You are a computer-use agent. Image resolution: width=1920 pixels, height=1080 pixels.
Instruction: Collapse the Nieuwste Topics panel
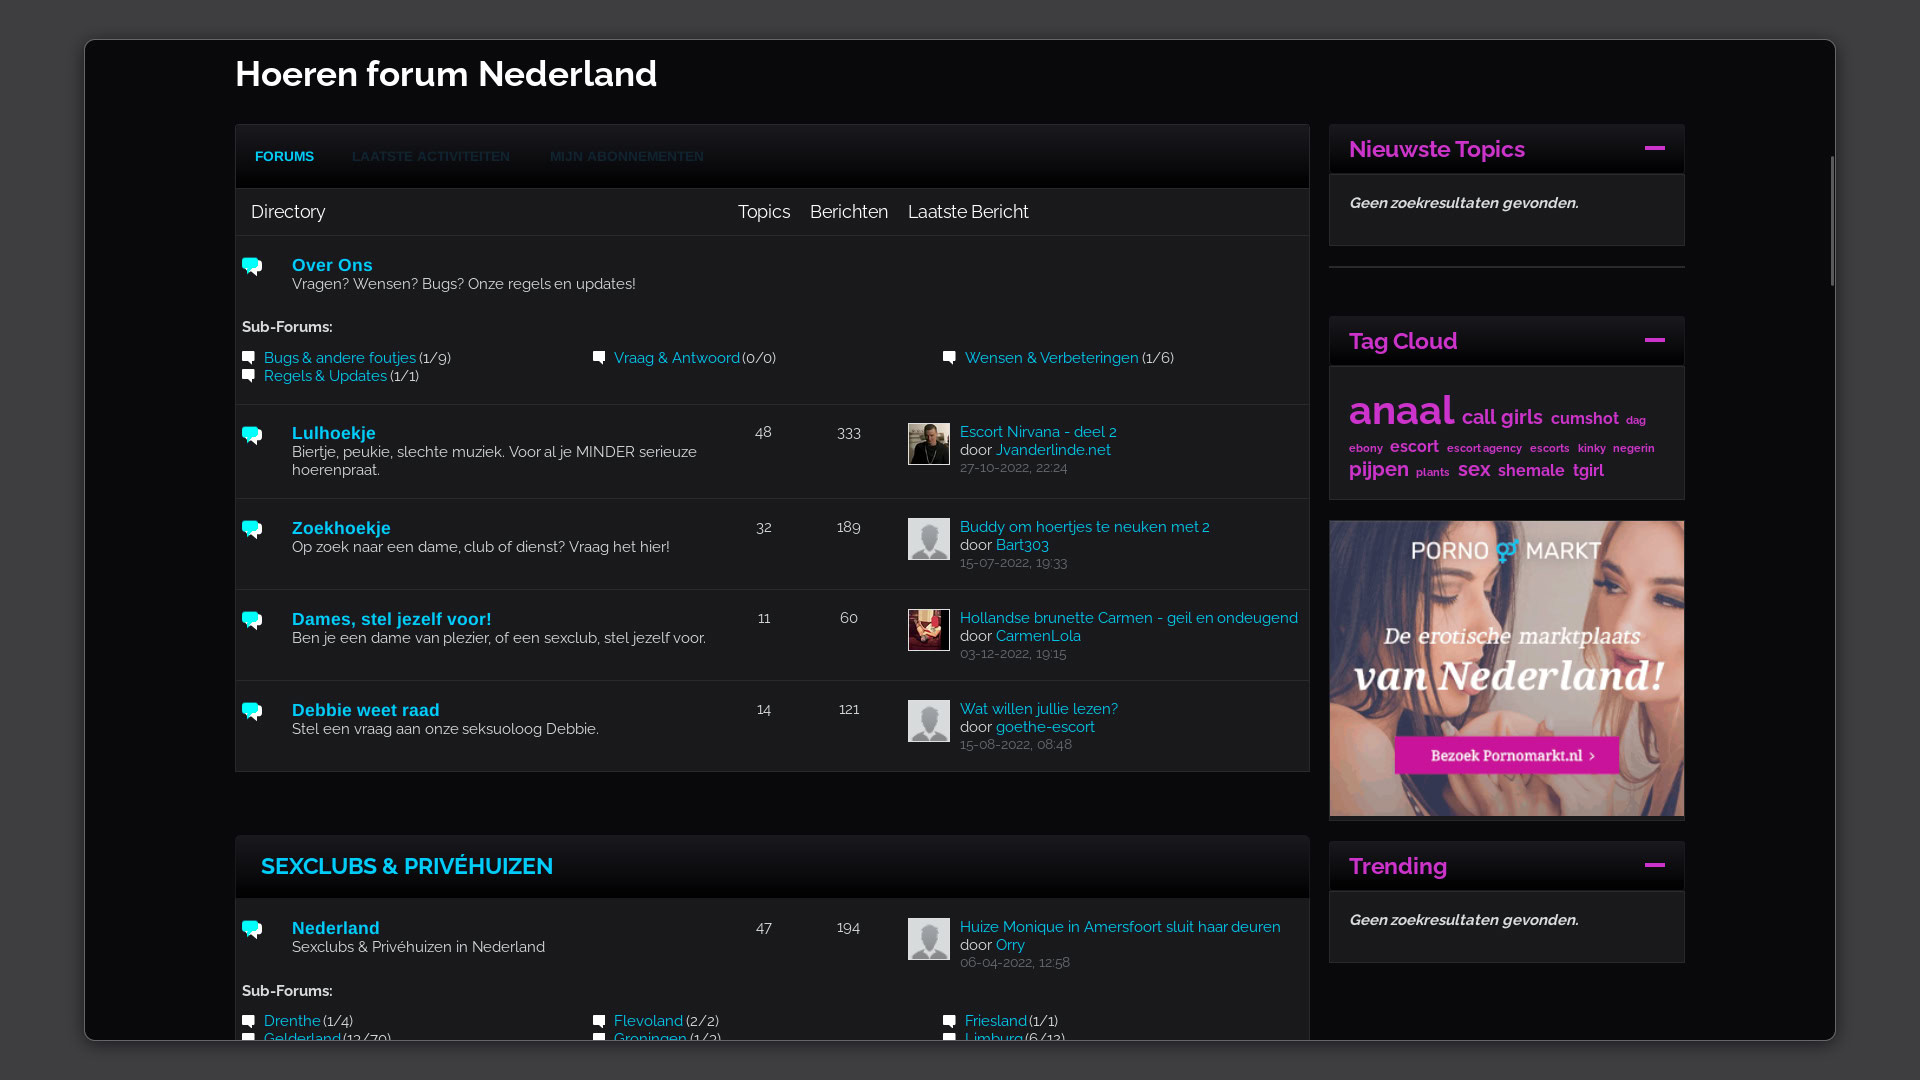click(1654, 149)
